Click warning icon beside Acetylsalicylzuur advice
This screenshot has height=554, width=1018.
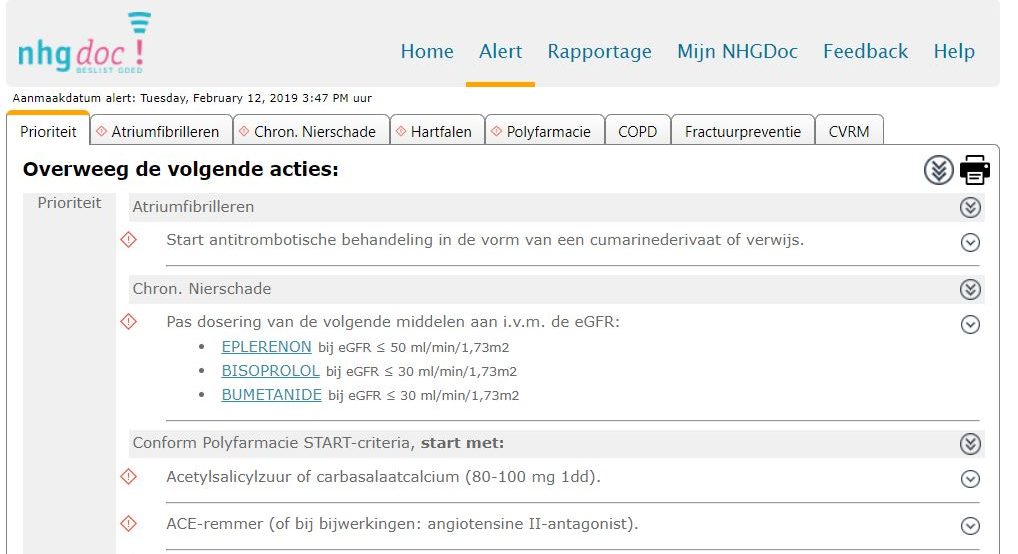coord(128,477)
